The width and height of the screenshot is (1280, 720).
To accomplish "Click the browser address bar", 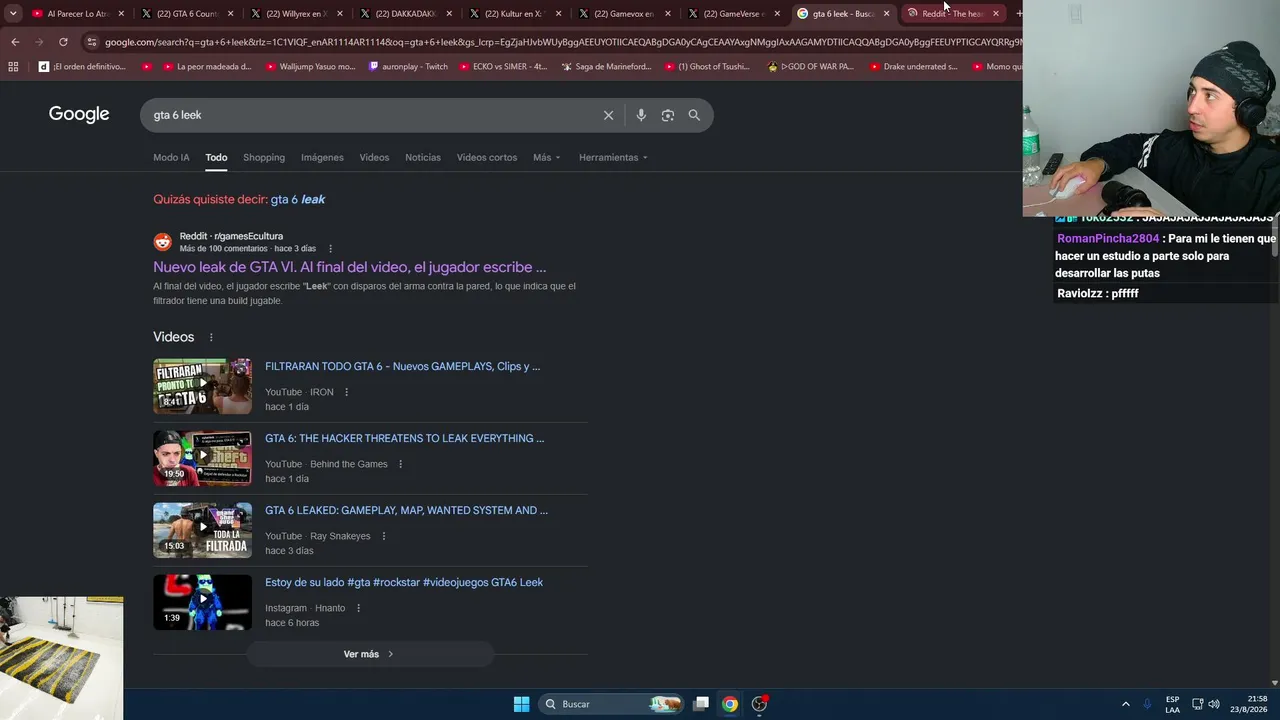I will (560, 42).
